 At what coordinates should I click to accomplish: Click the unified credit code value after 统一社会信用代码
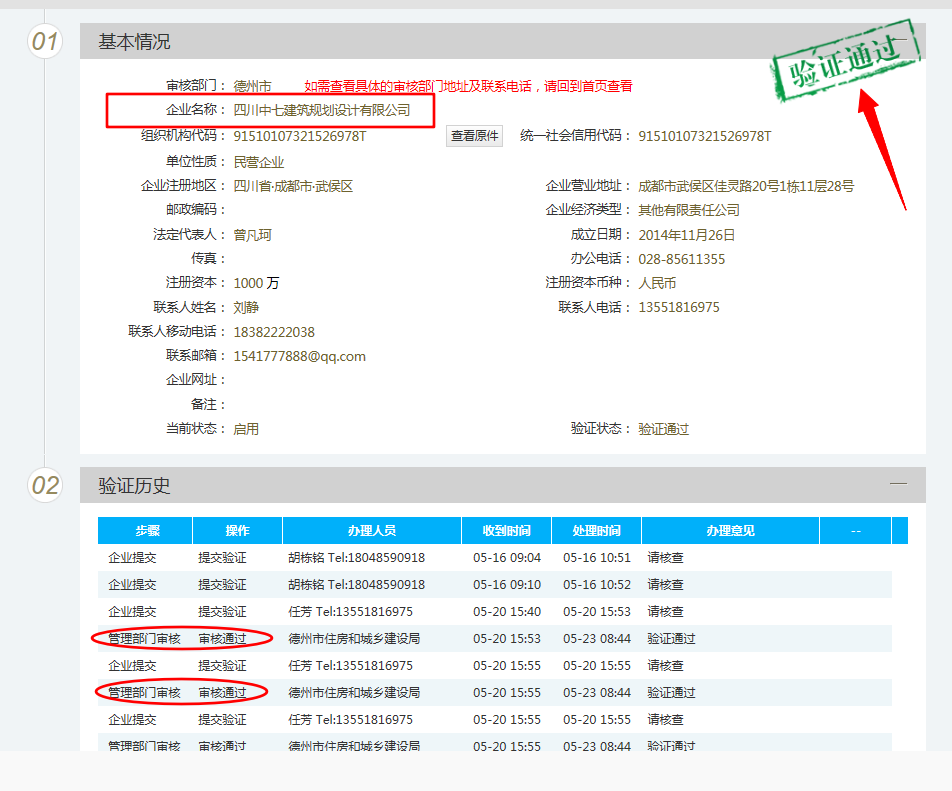coord(704,137)
